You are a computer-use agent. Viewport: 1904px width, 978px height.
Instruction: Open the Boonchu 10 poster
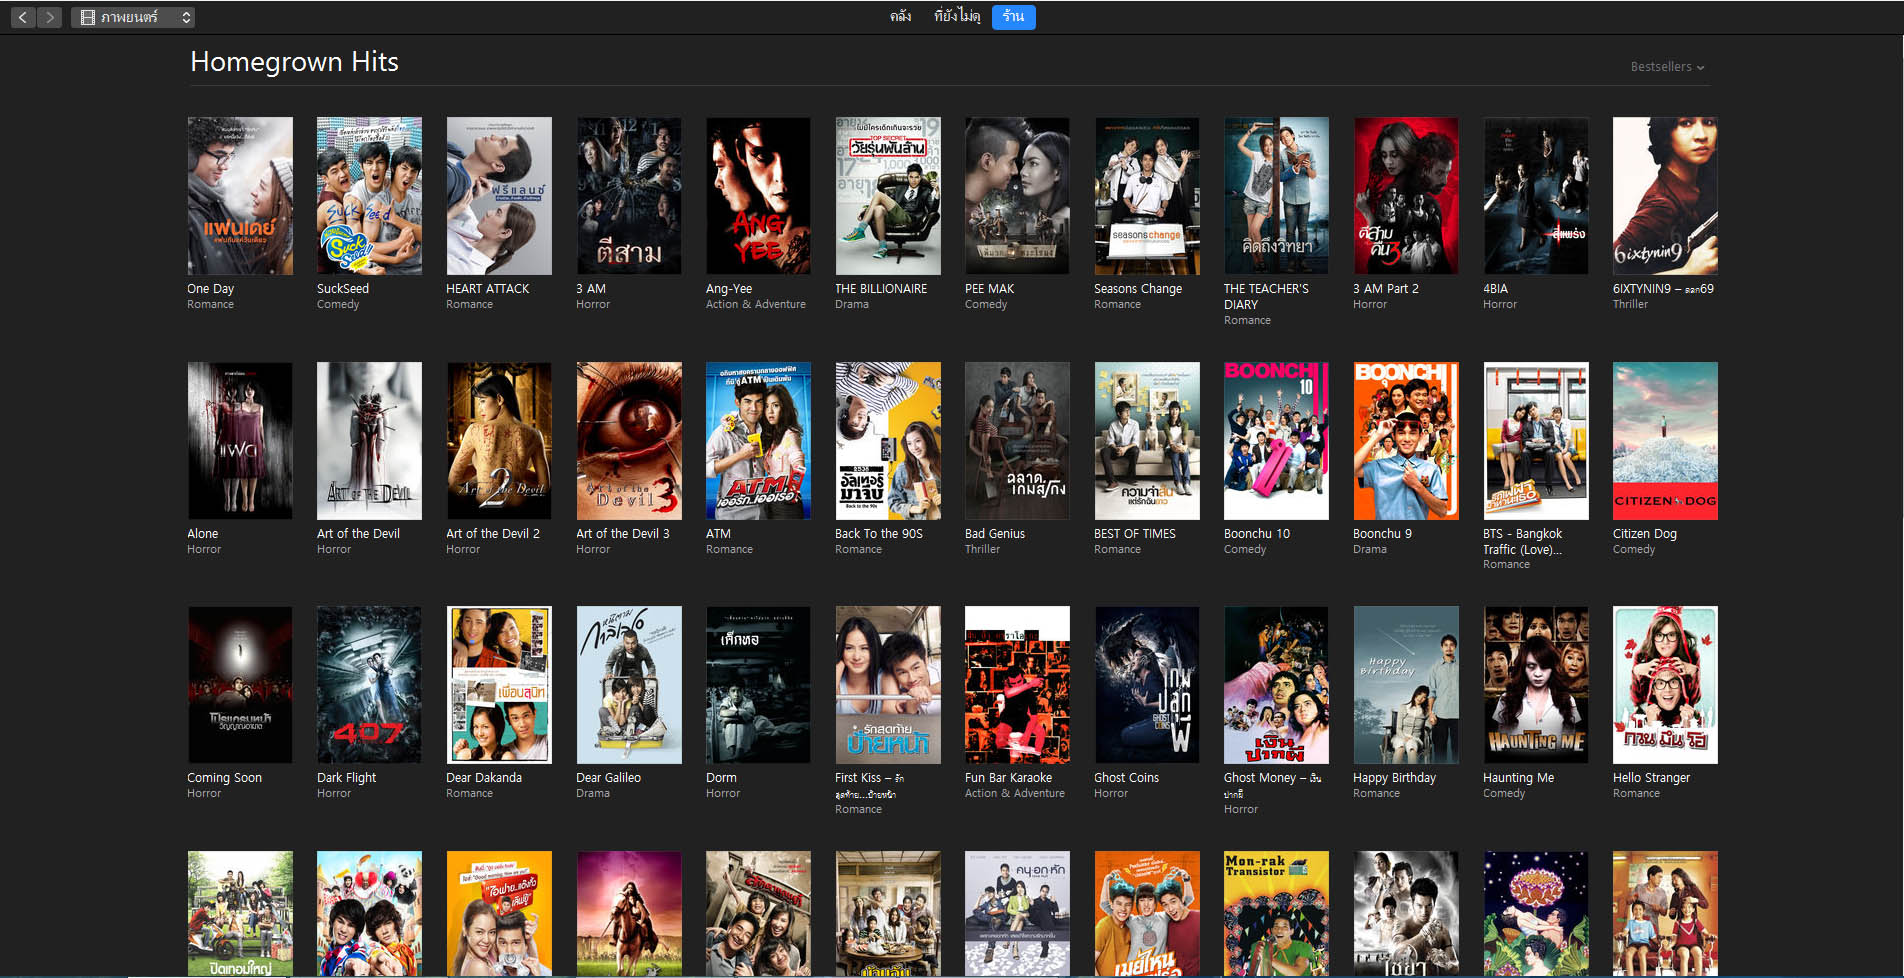(1276, 441)
